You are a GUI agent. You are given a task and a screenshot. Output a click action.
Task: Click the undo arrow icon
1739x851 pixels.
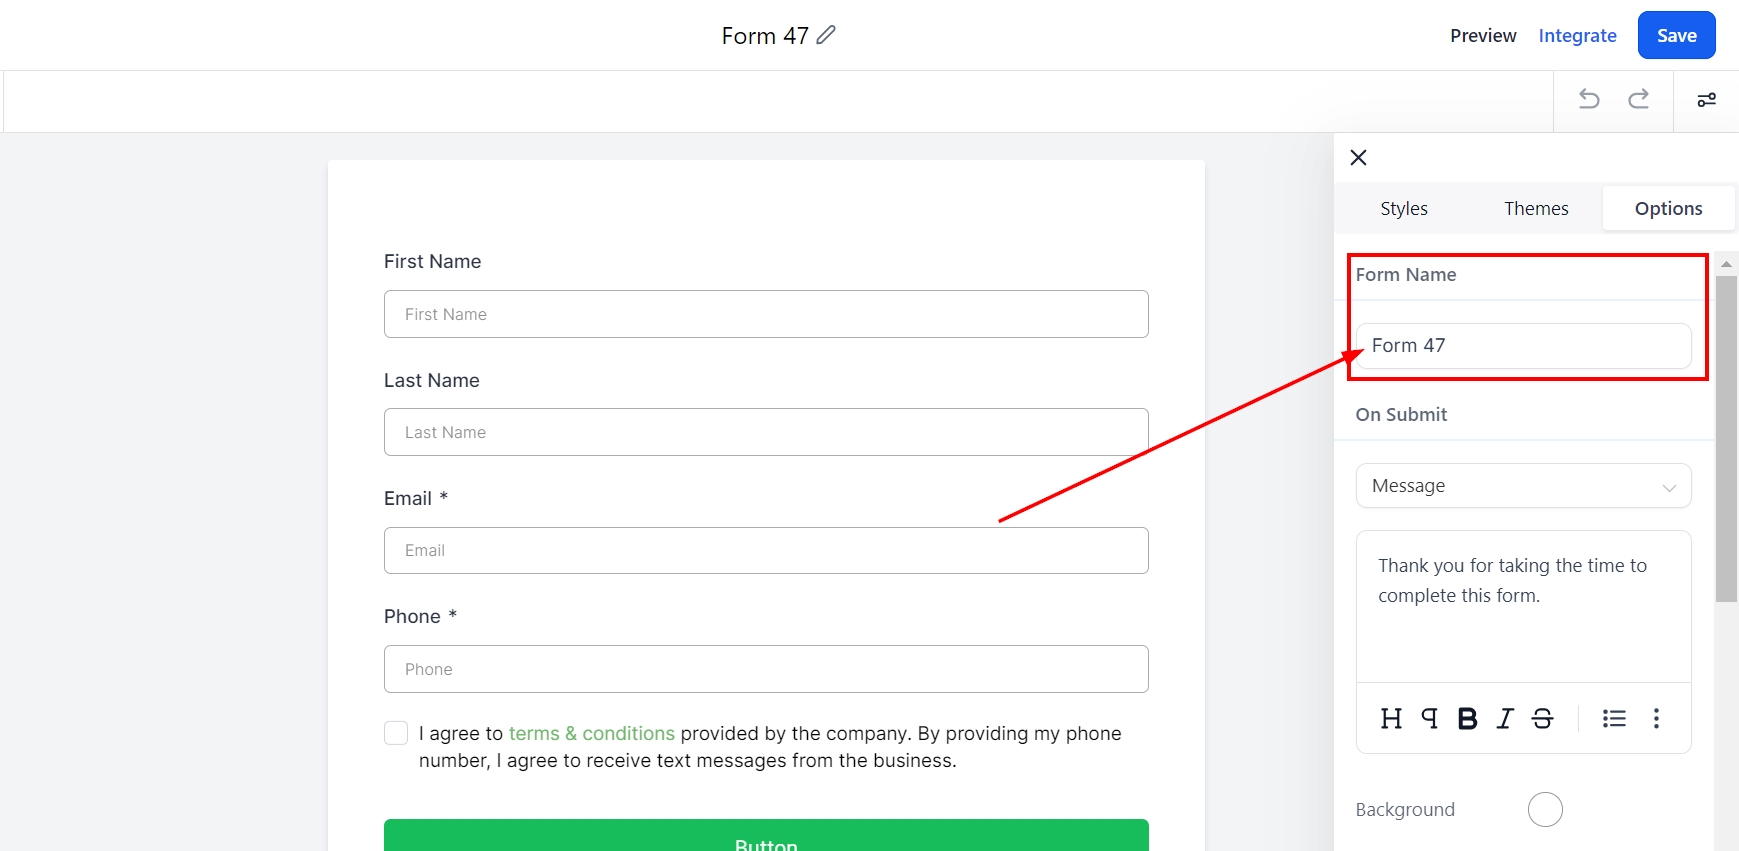1589,99
